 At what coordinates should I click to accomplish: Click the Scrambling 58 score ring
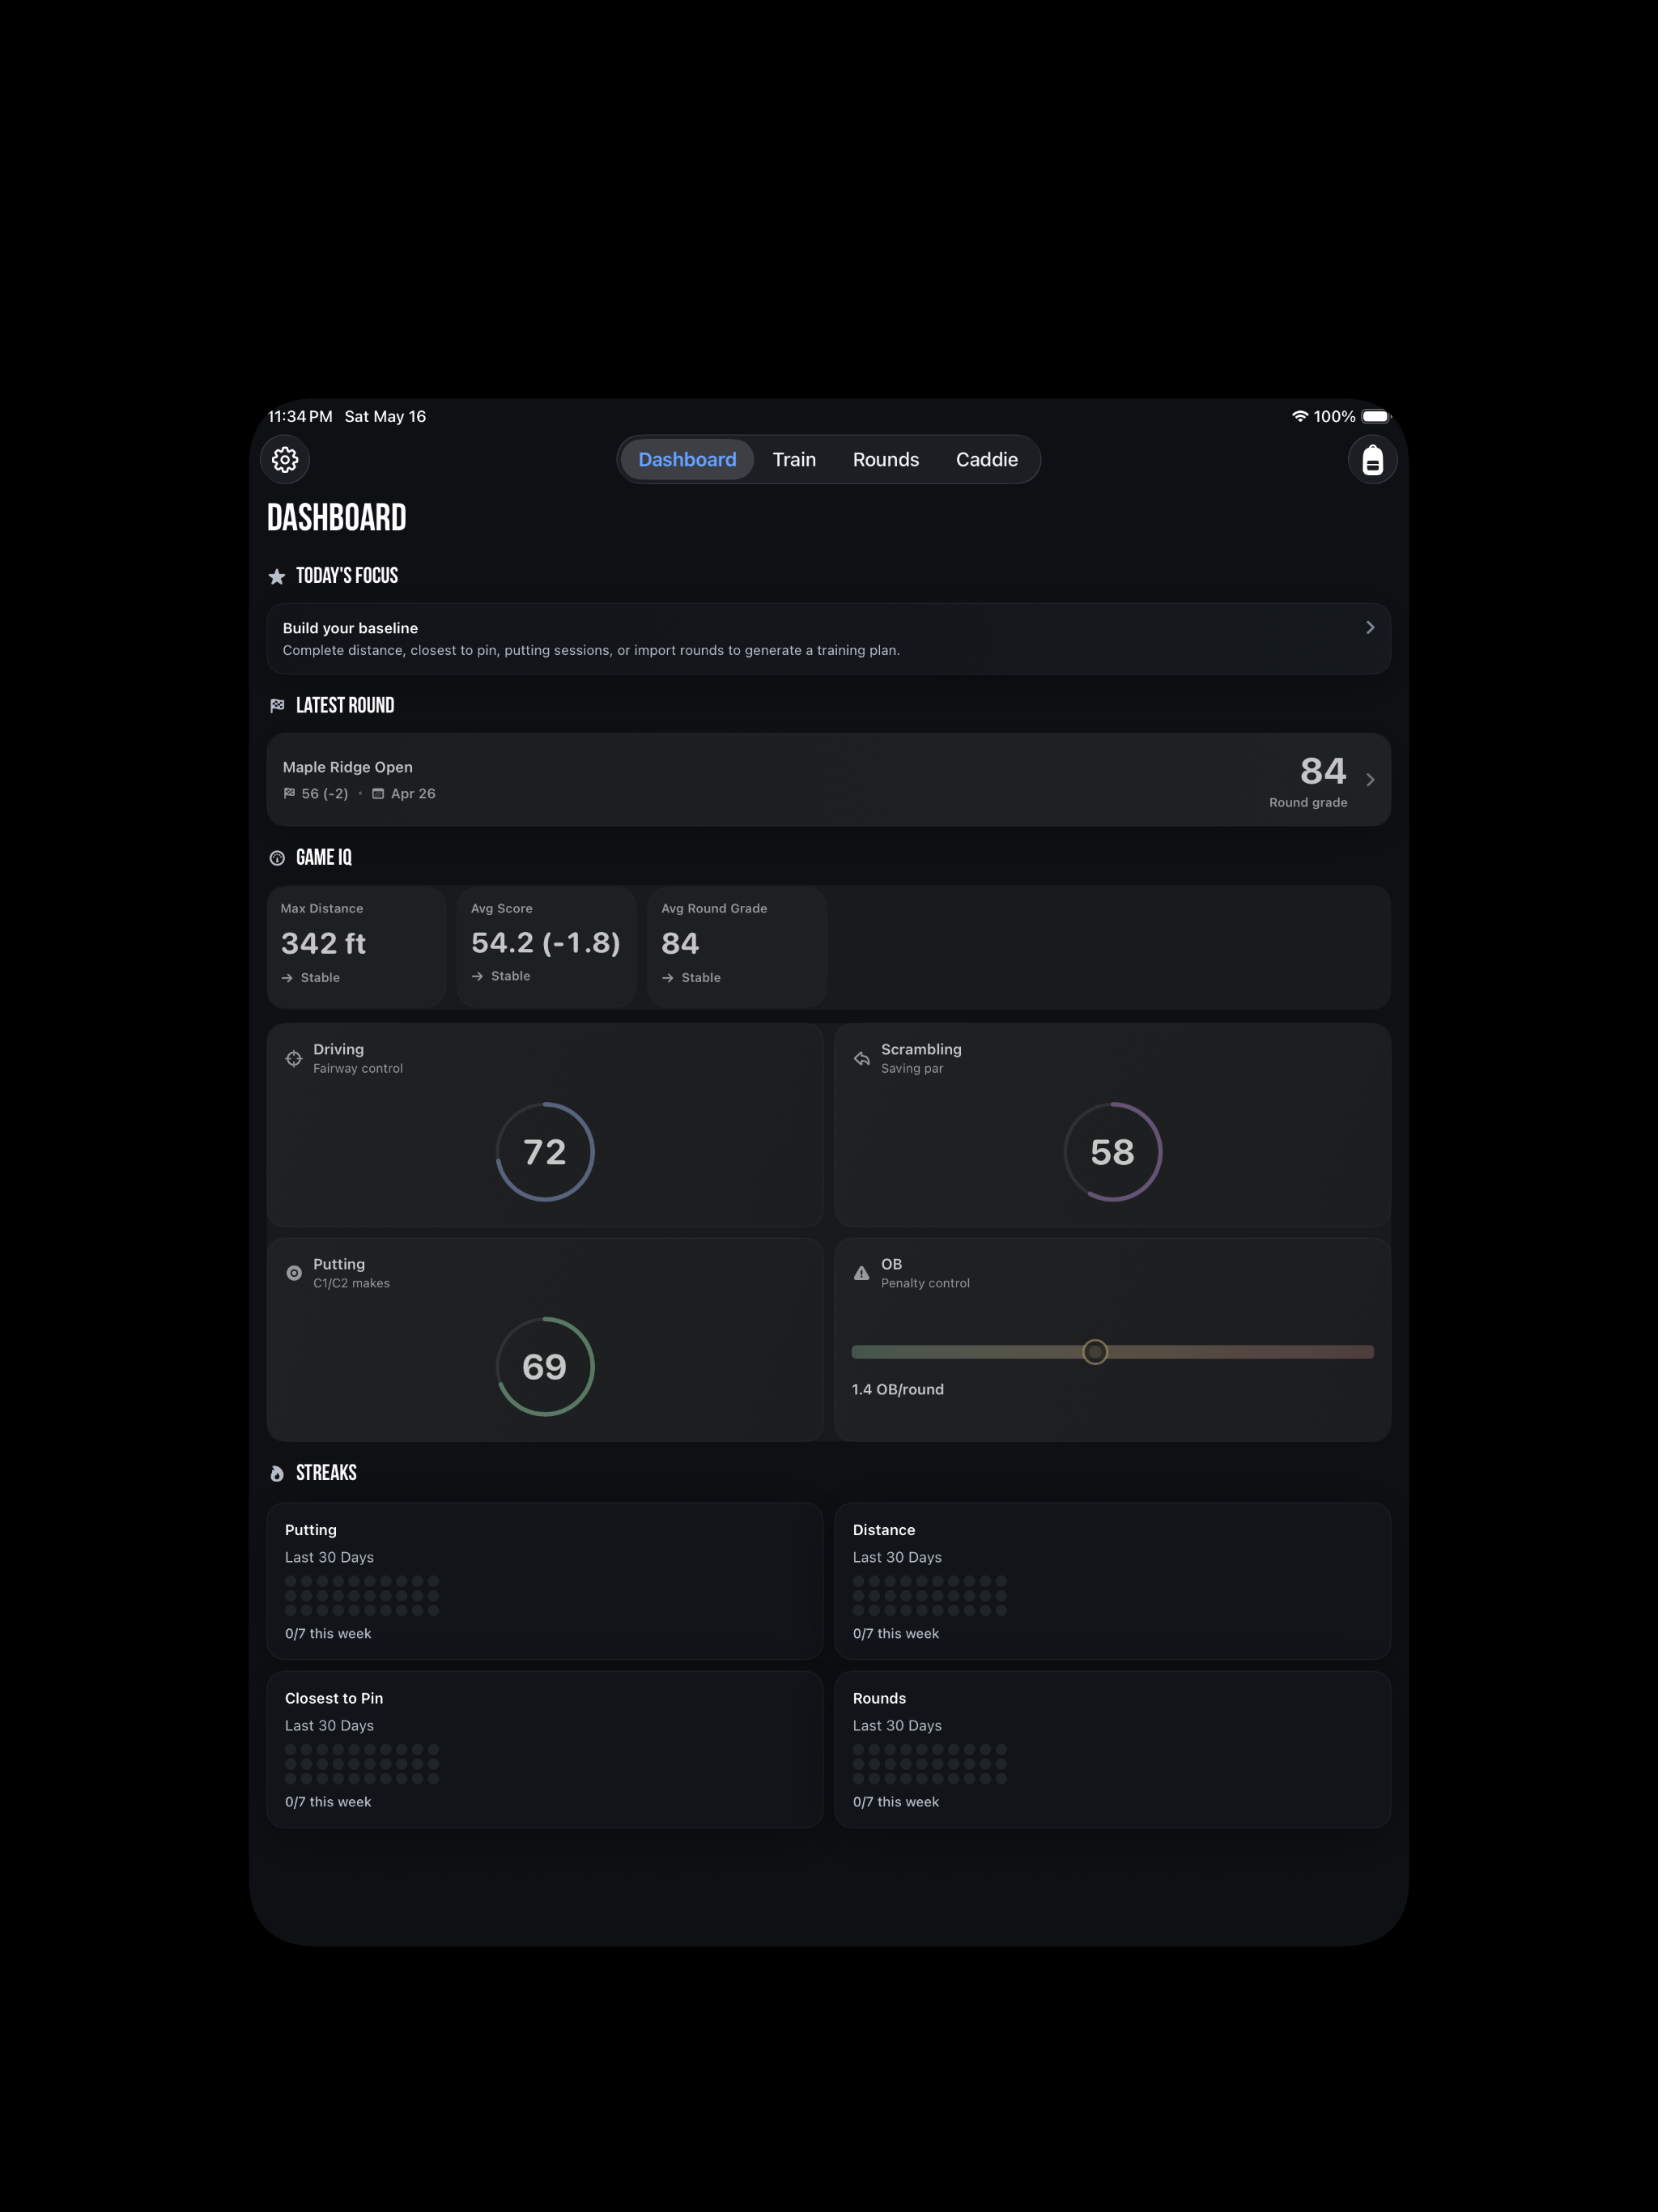pyautogui.click(x=1112, y=1152)
